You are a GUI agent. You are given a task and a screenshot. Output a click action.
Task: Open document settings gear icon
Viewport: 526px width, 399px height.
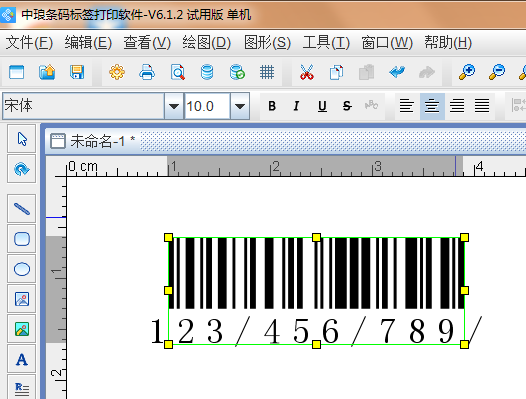click(117, 72)
